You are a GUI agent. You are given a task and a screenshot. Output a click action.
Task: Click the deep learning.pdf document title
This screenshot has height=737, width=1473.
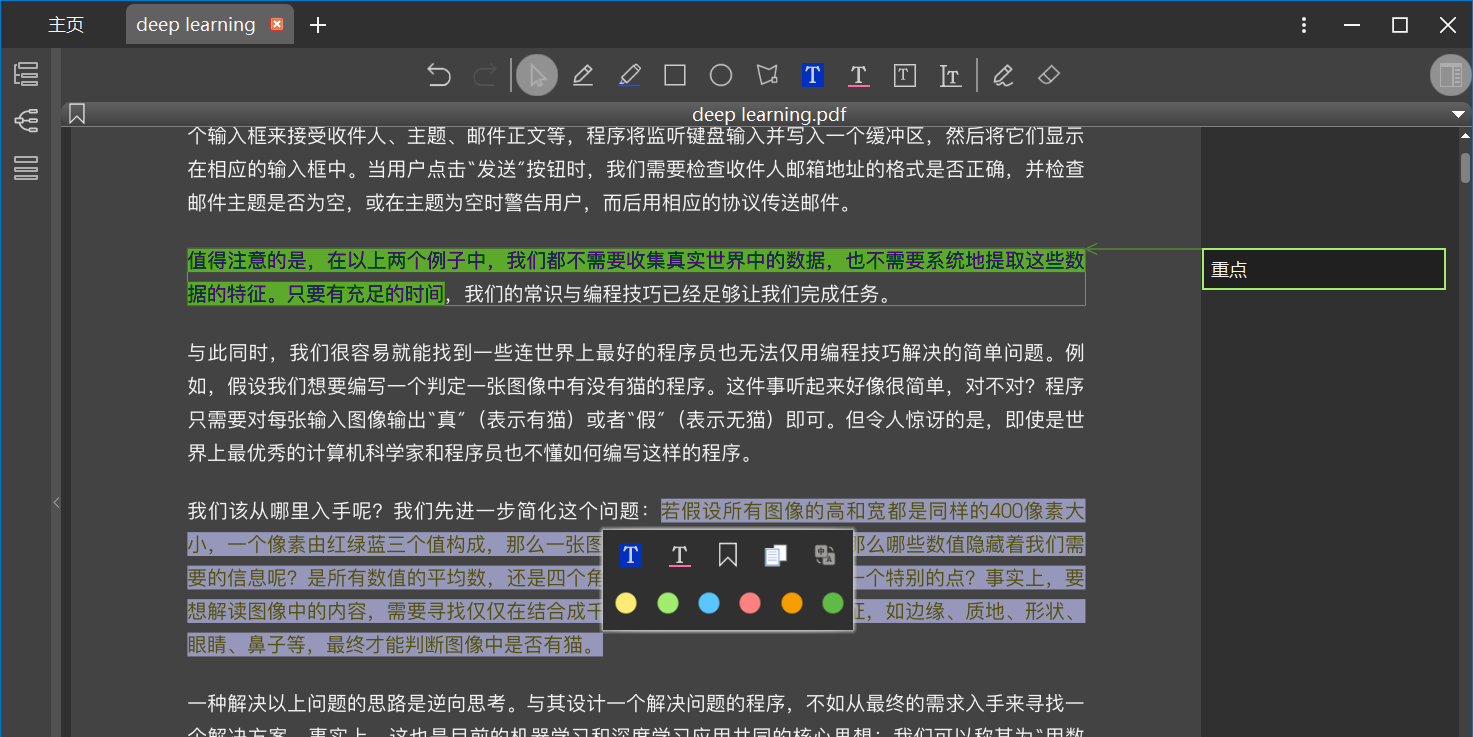[769, 115]
